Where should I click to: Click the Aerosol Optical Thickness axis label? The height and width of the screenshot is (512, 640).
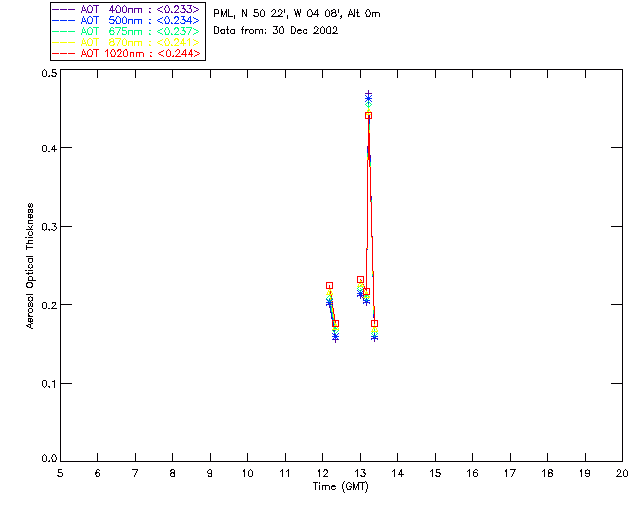click(30, 266)
